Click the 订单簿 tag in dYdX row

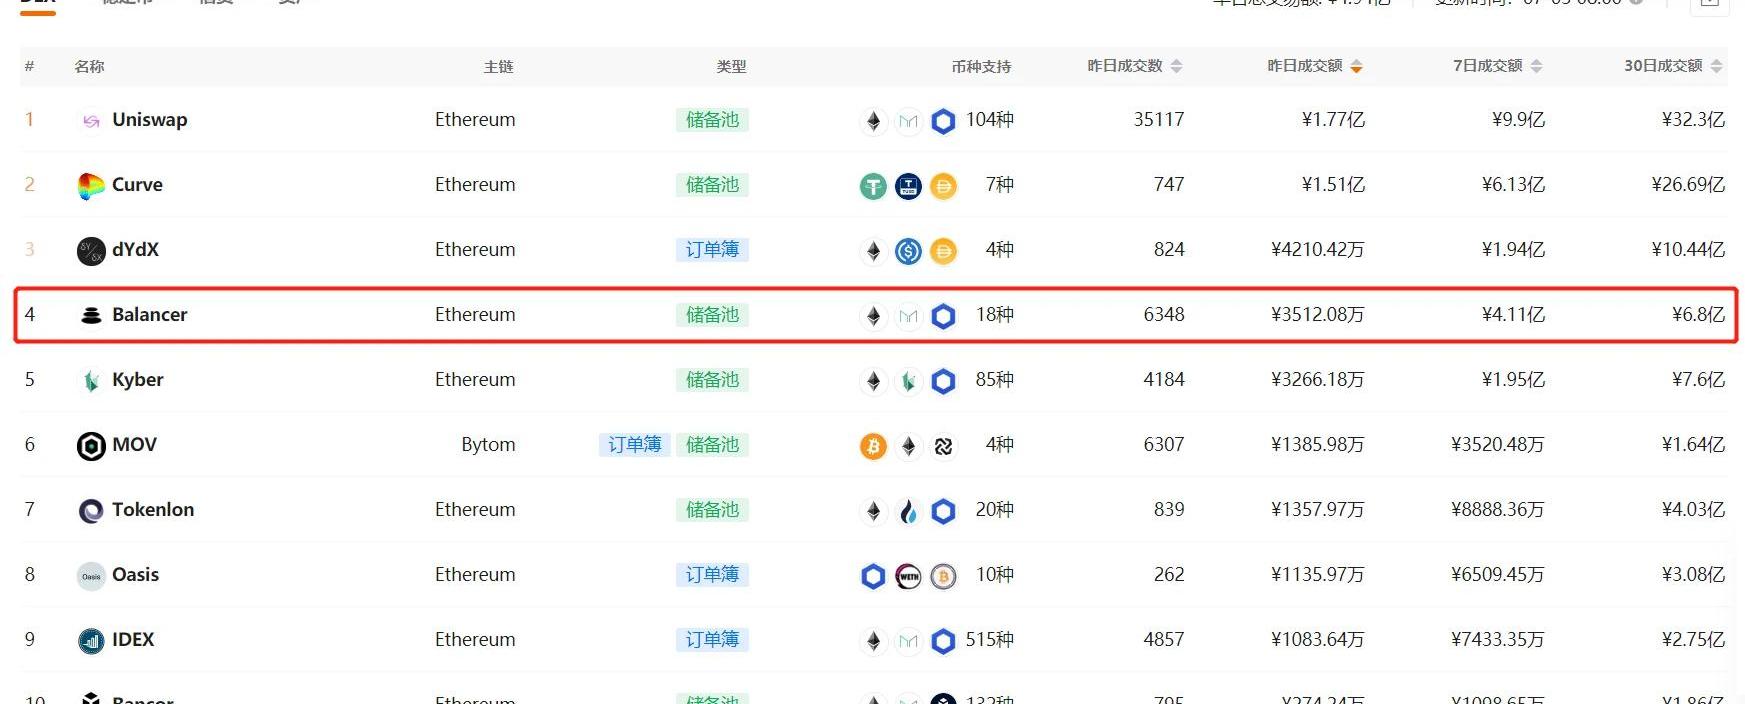click(x=712, y=250)
